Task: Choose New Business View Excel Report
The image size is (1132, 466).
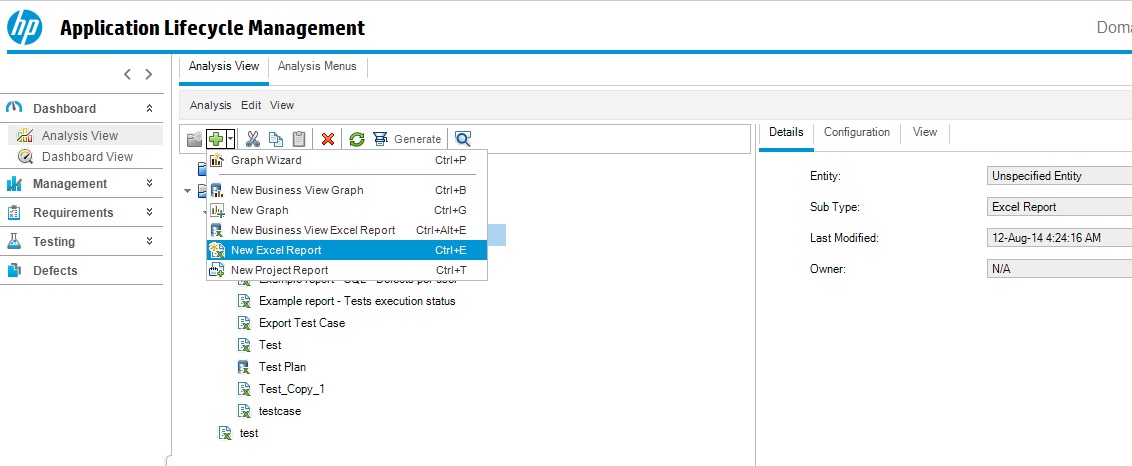Action: [347, 230]
